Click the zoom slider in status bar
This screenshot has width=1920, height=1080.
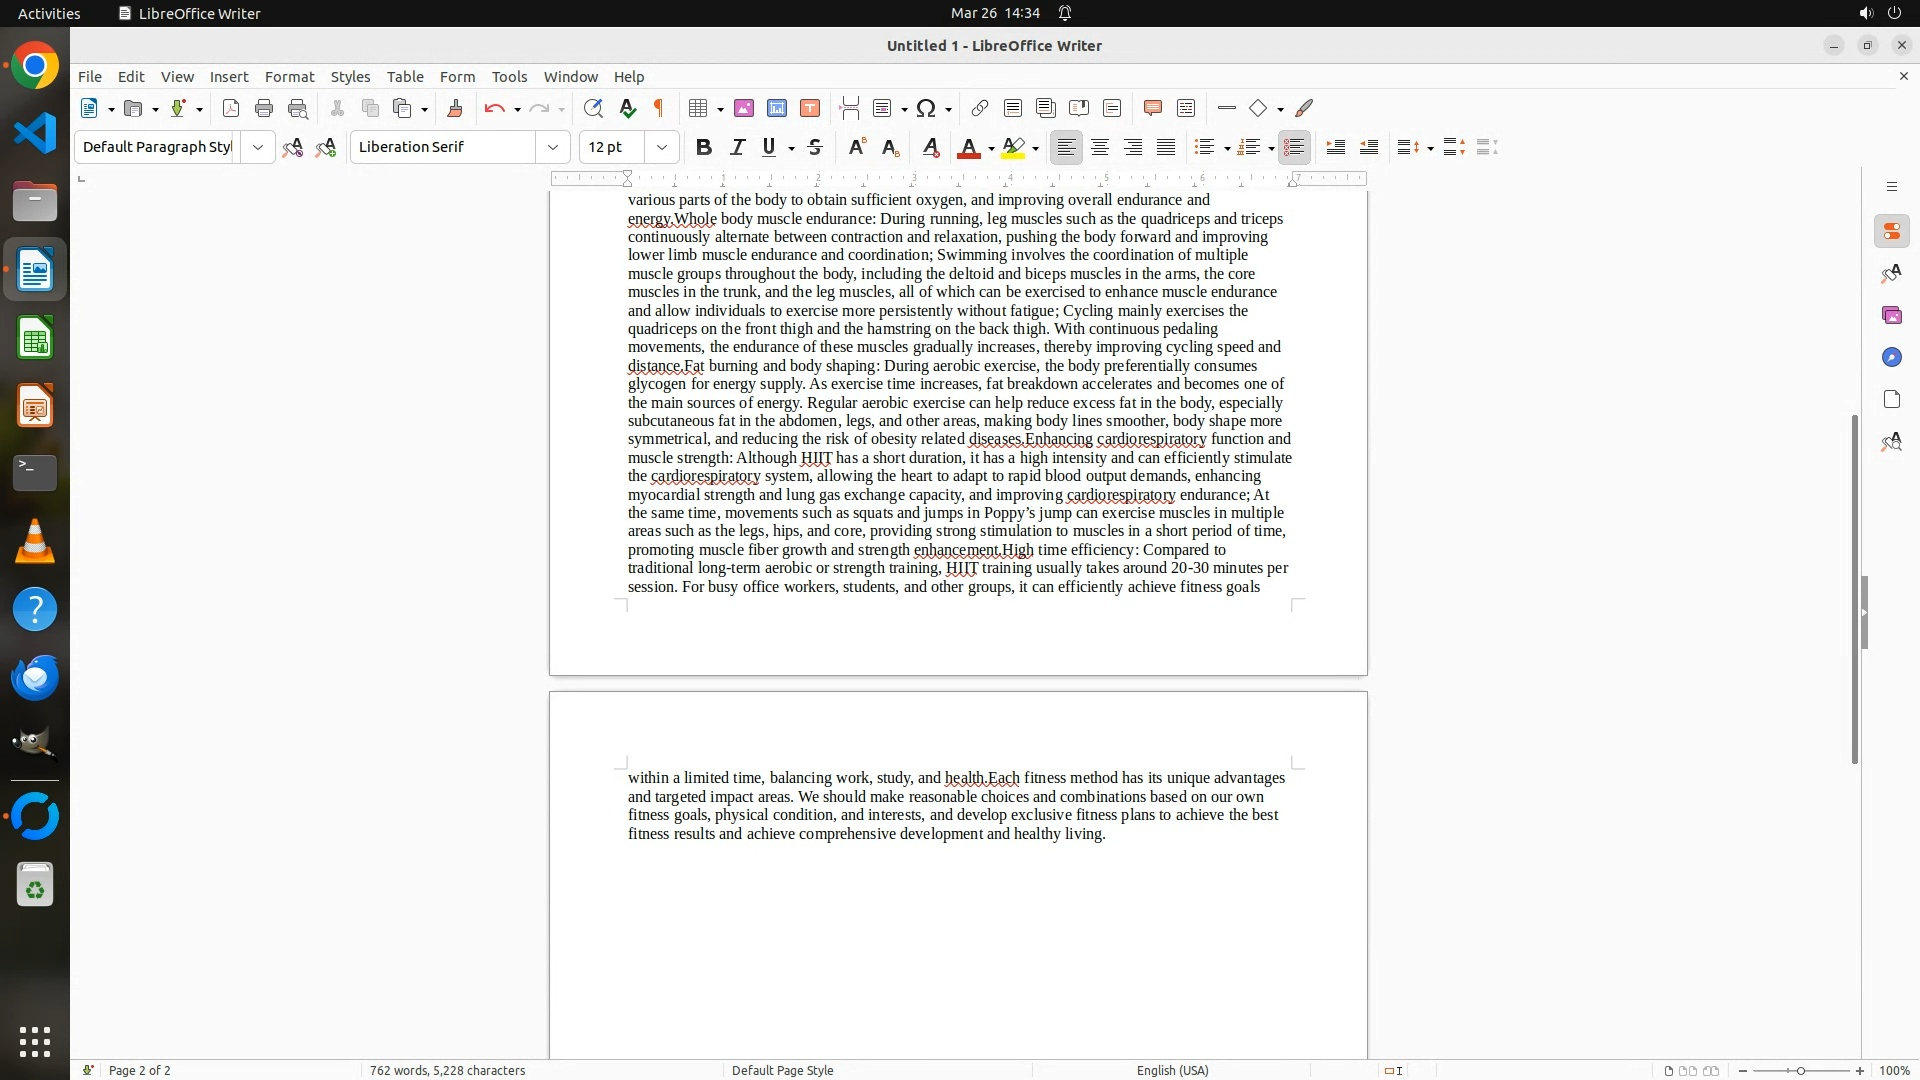click(1800, 1070)
